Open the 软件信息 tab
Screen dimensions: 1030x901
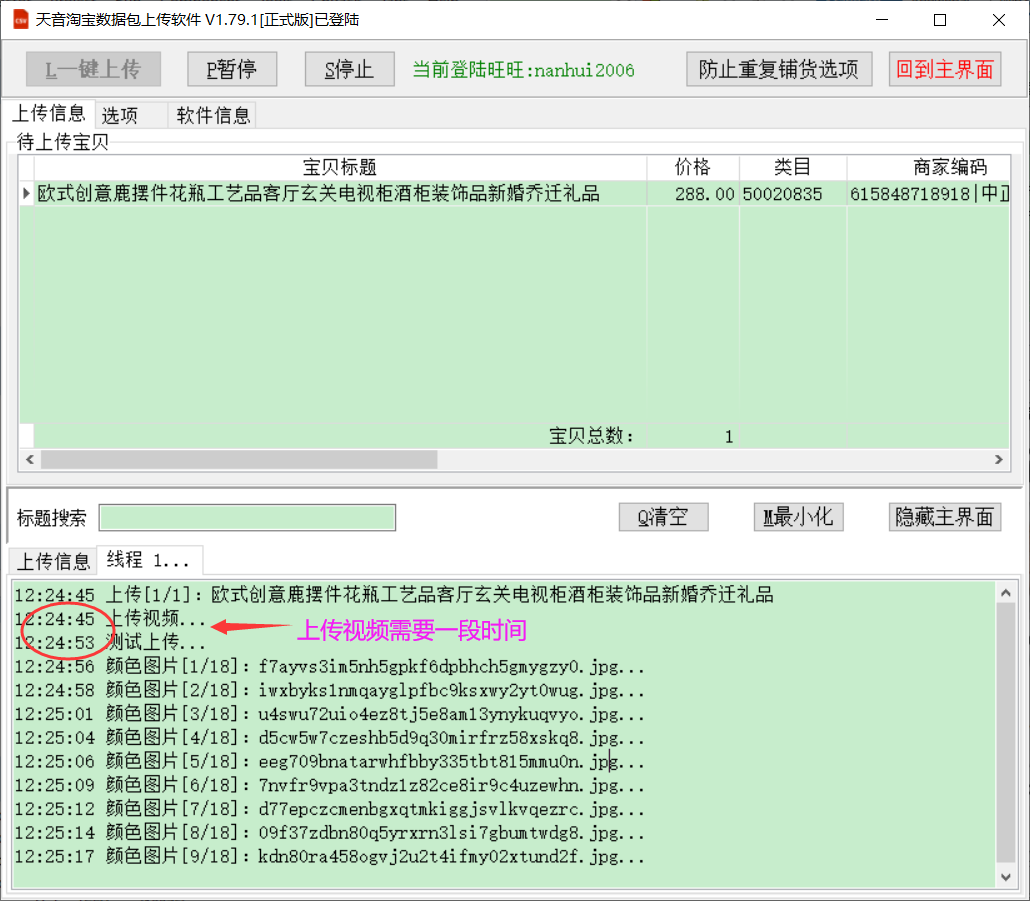[213, 115]
